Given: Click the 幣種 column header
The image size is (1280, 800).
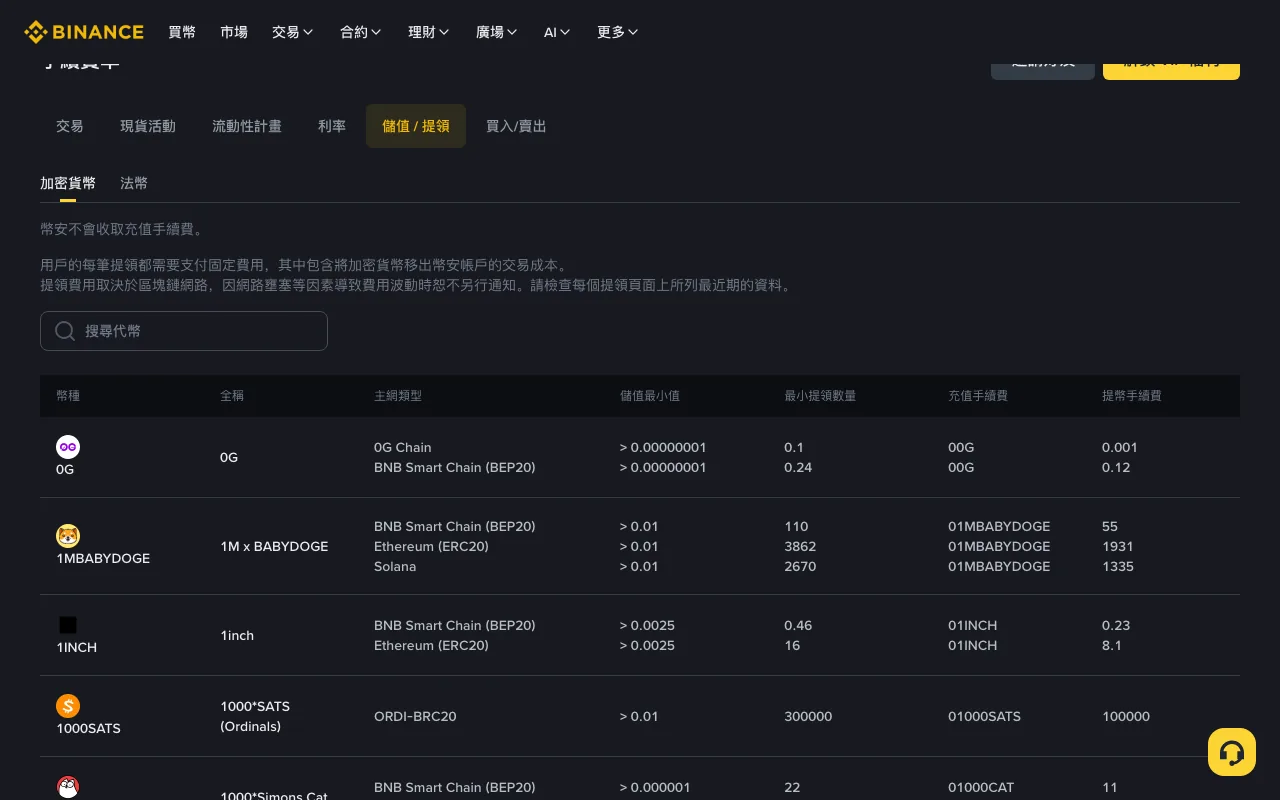Looking at the screenshot, I should click(x=68, y=396).
